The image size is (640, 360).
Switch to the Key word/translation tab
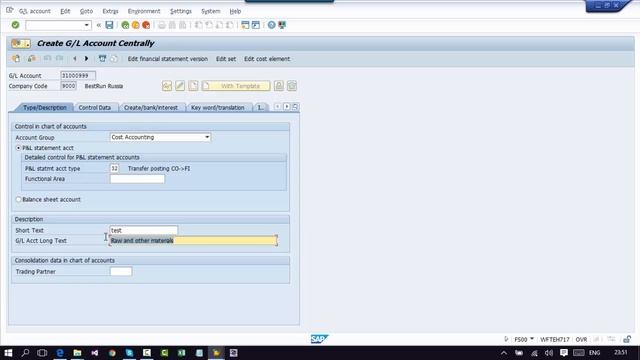point(218,107)
